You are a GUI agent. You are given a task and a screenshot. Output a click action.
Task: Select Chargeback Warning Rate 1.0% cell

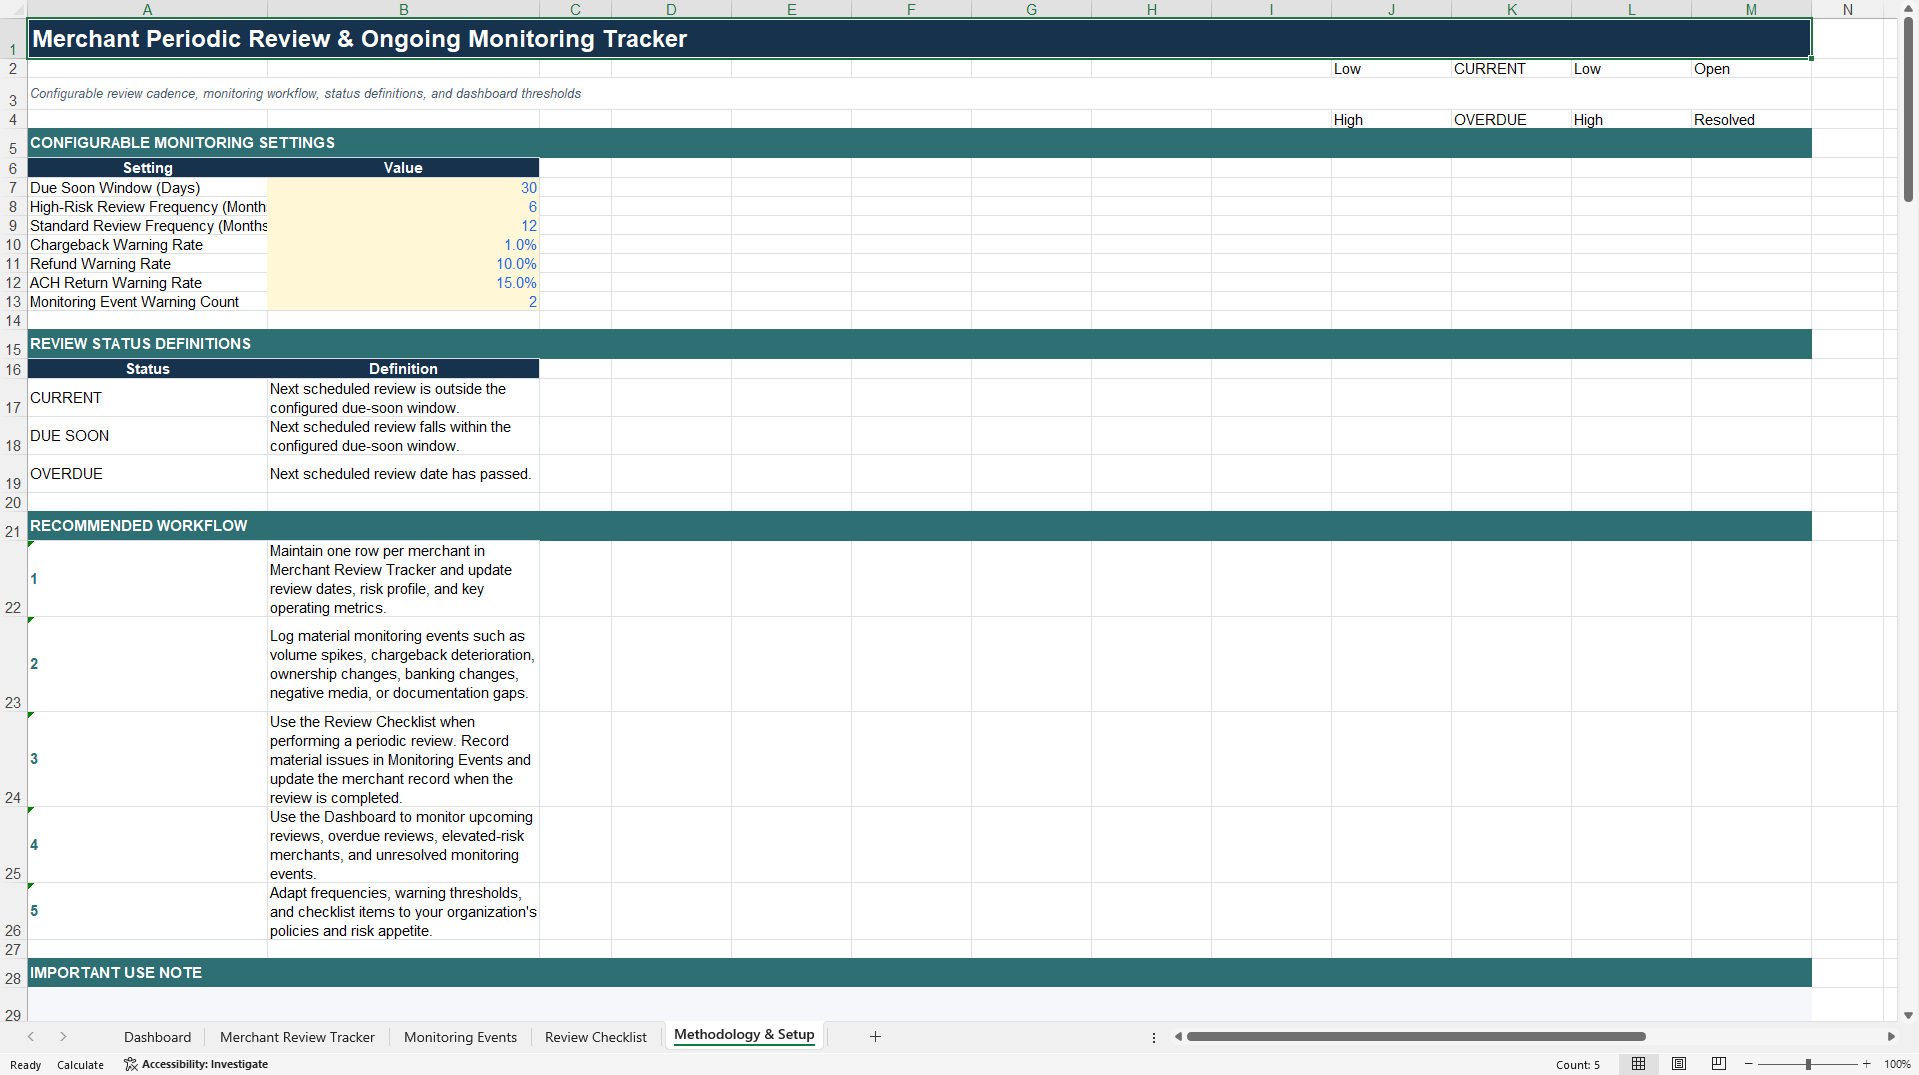click(403, 245)
